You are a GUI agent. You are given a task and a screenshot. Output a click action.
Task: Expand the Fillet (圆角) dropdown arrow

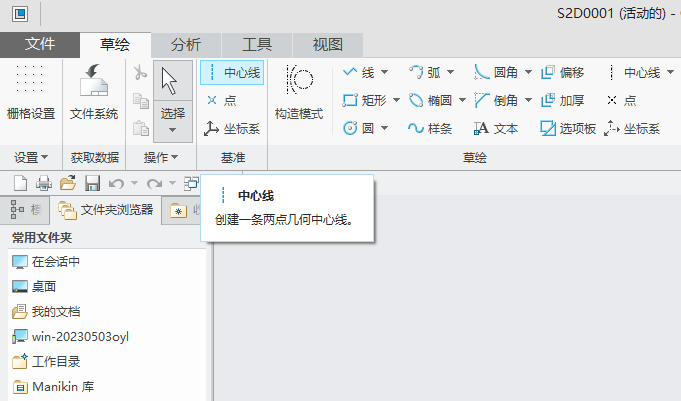tap(529, 72)
